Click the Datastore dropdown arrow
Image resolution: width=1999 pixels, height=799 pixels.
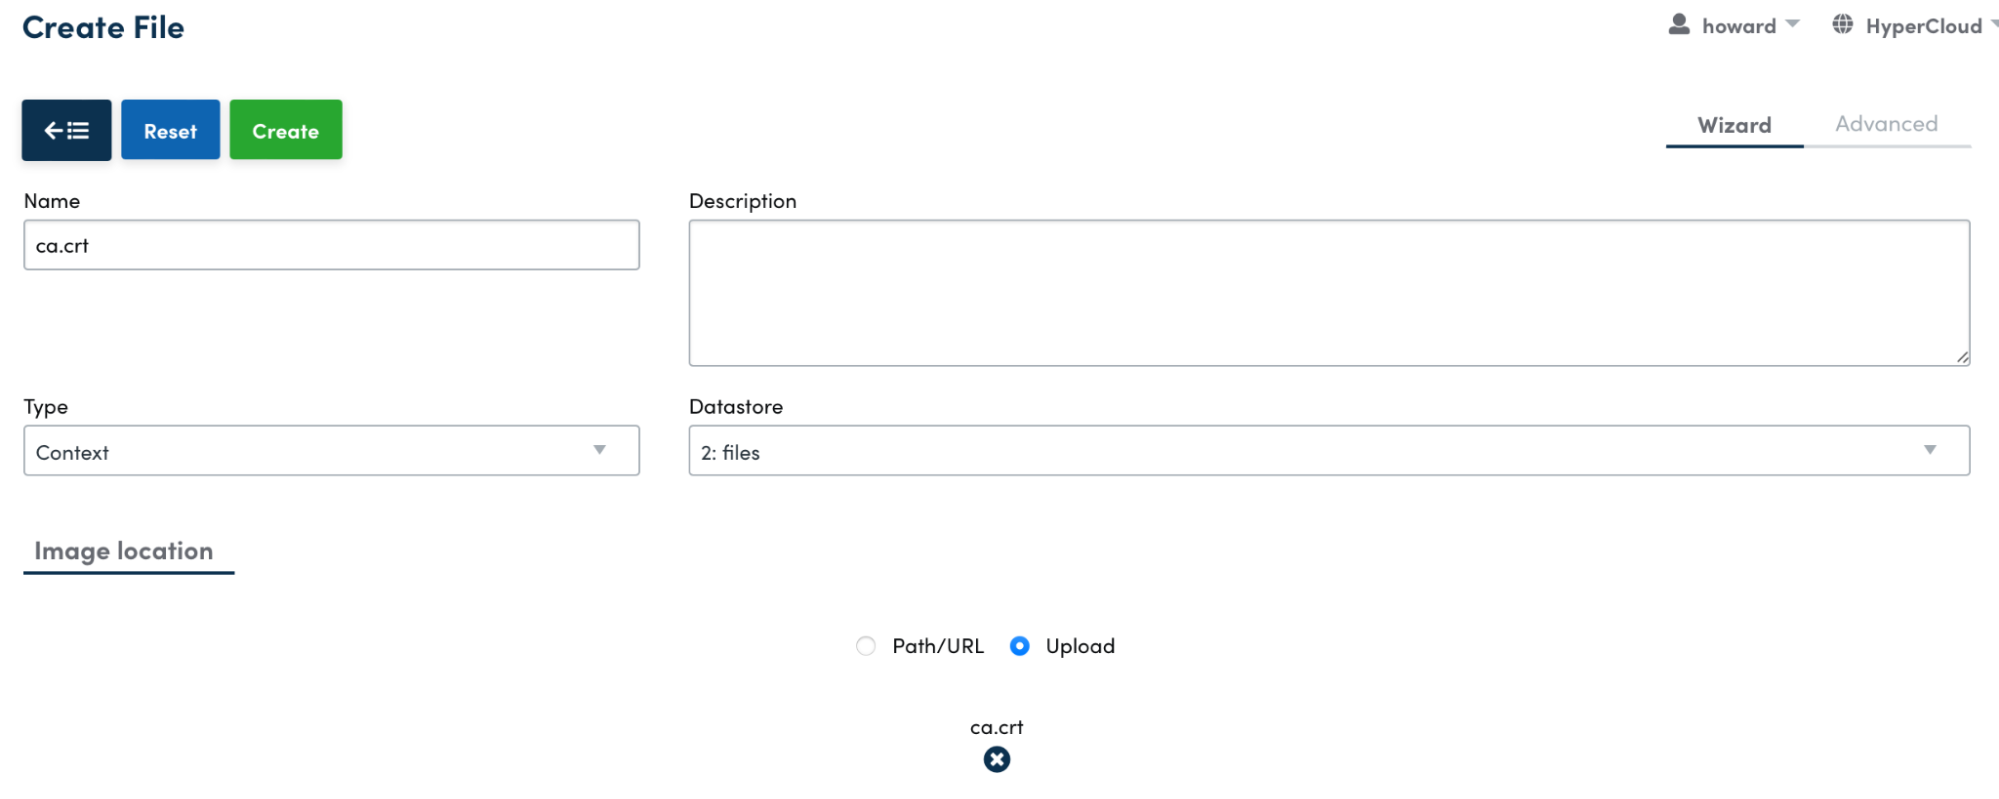[x=1929, y=450]
